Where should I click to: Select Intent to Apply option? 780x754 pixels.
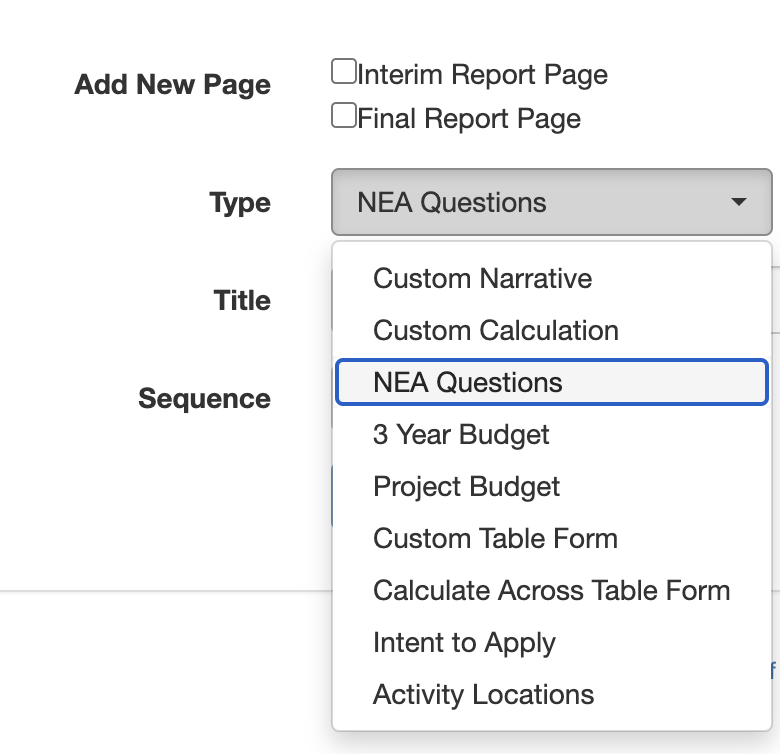[x=552, y=642]
